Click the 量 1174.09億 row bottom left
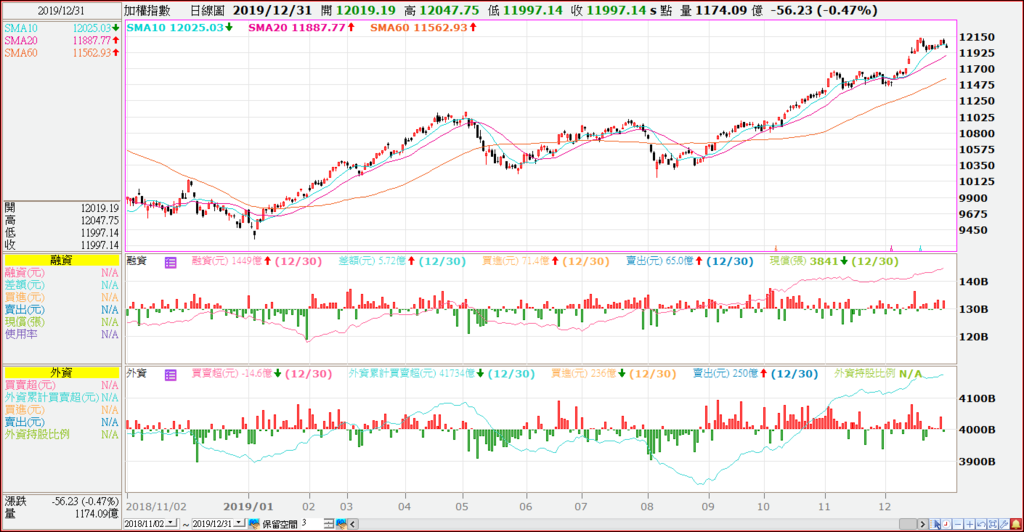The height and width of the screenshot is (532, 1024). [61, 514]
